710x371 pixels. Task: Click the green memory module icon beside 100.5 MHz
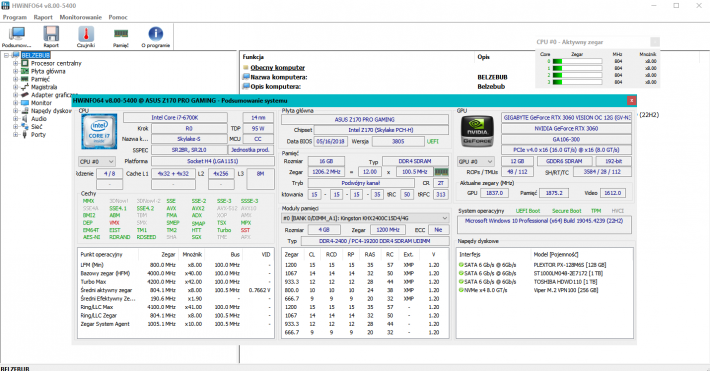pos(441,172)
